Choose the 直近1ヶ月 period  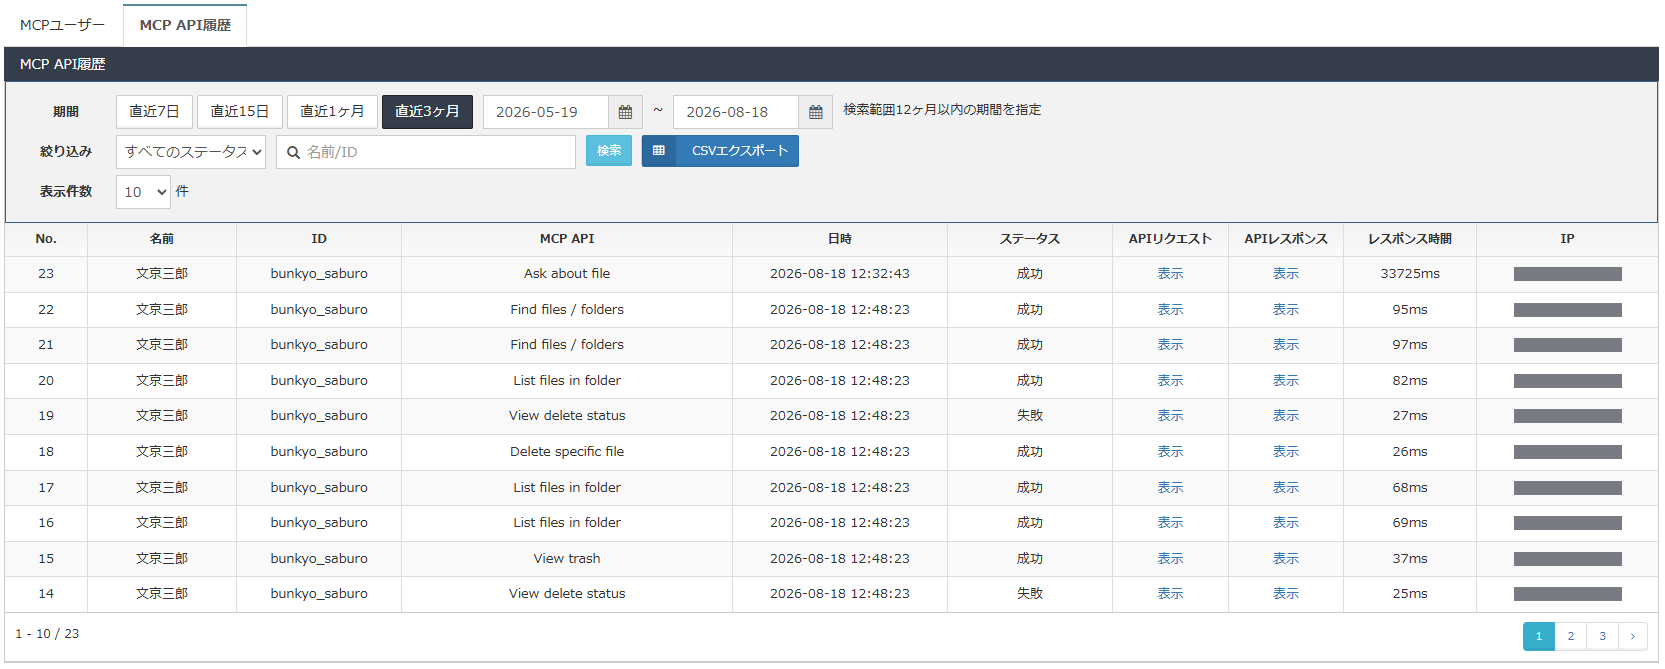(x=332, y=112)
